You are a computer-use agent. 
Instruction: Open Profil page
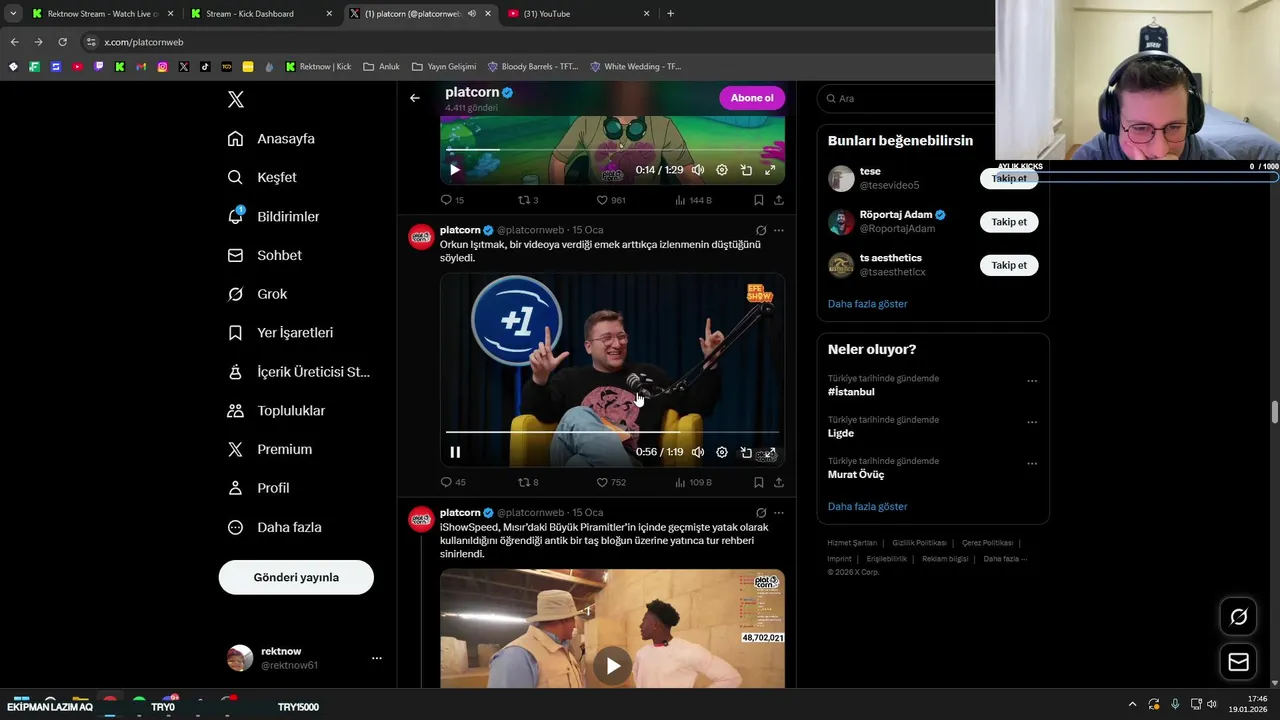[x=258, y=488]
